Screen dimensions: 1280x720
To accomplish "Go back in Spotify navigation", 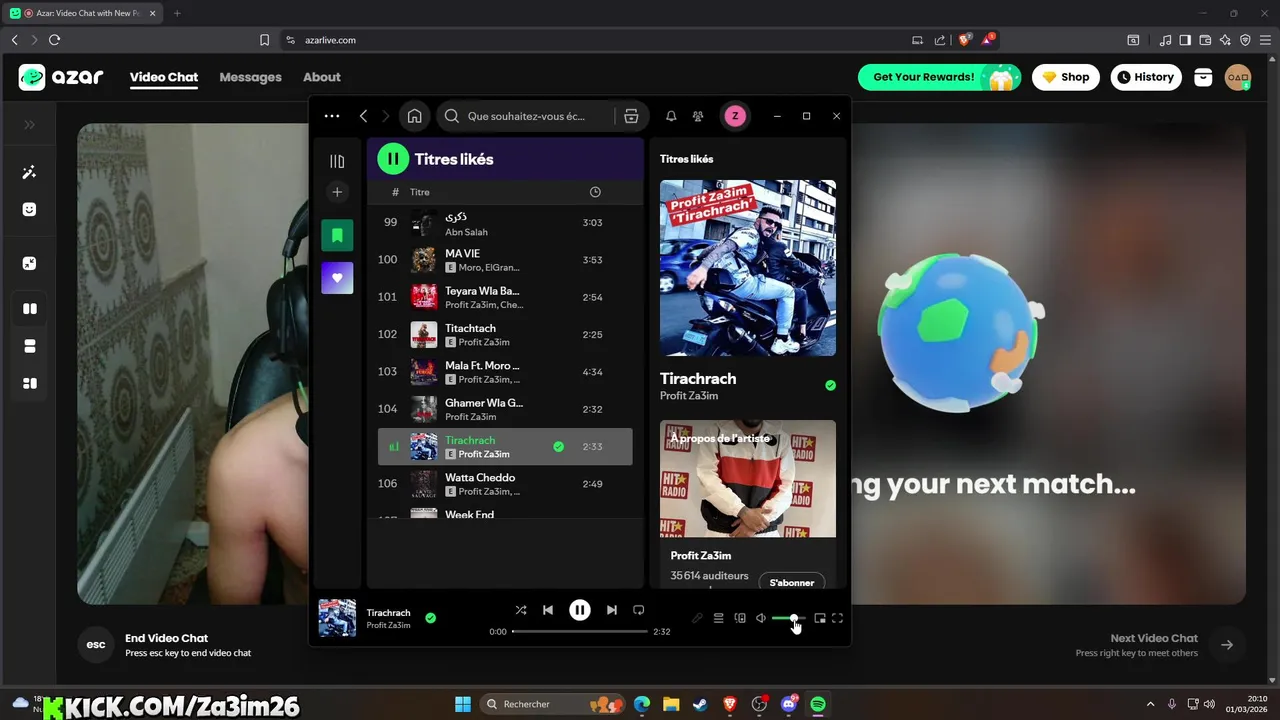I will tap(363, 116).
